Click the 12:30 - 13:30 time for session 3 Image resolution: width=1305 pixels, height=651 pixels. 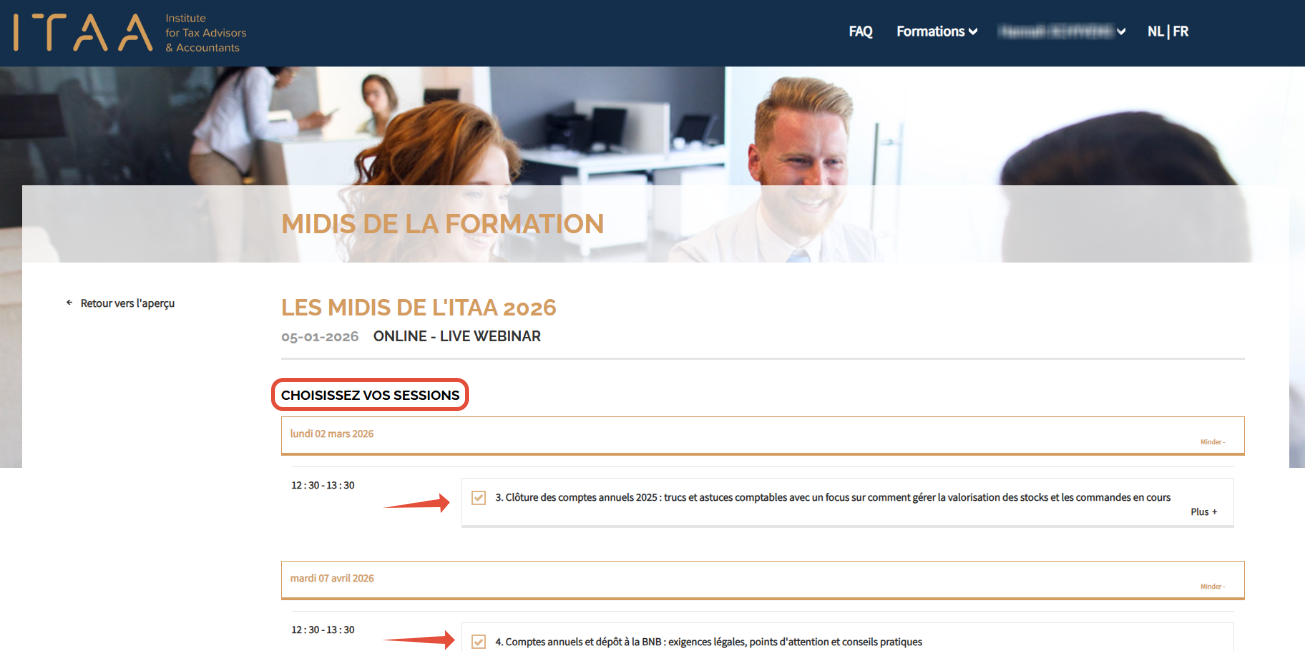pyautogui.click(x=323, y=486)
